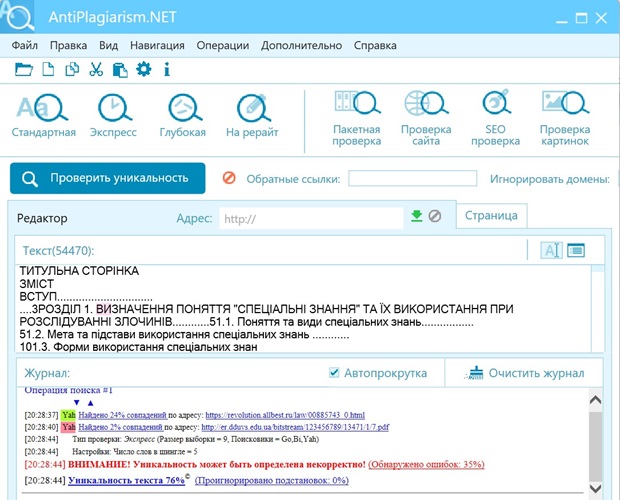Switch to the Редактор tab
The image size is (620, 500).
pos(42,218)
